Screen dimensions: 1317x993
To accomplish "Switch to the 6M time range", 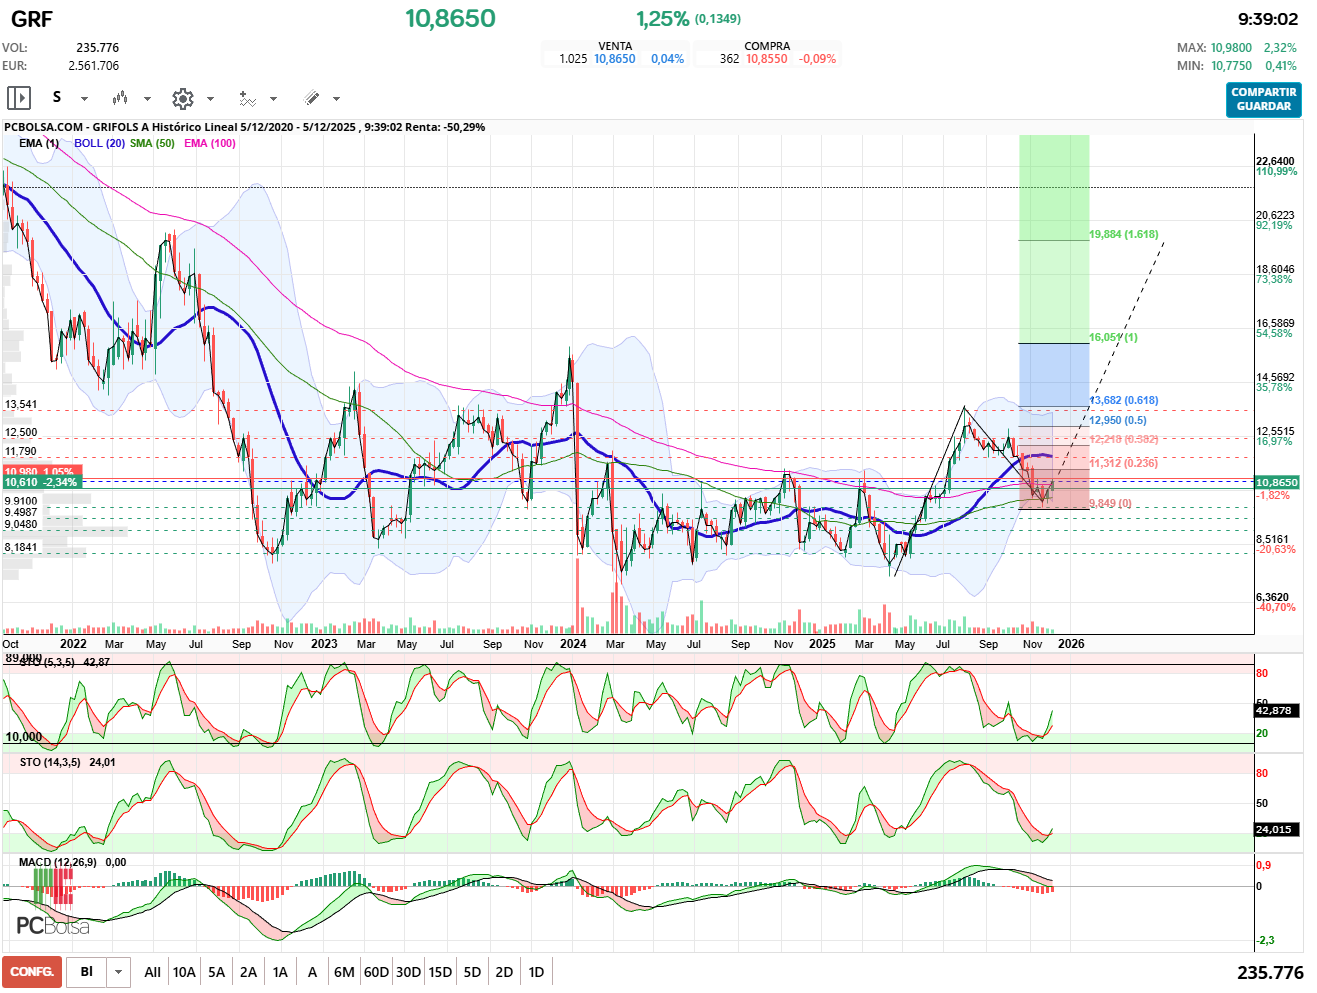I will tap(344, 972).
